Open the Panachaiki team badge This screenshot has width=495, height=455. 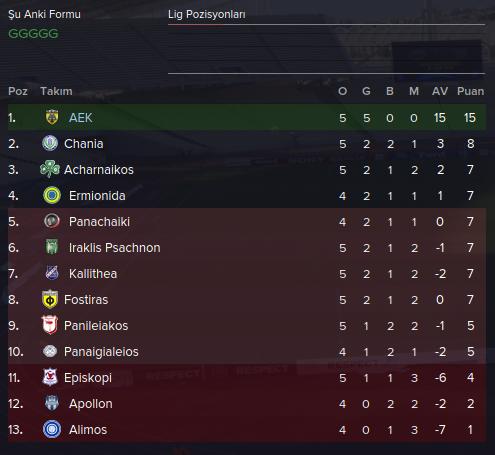(x=52, y=221)
